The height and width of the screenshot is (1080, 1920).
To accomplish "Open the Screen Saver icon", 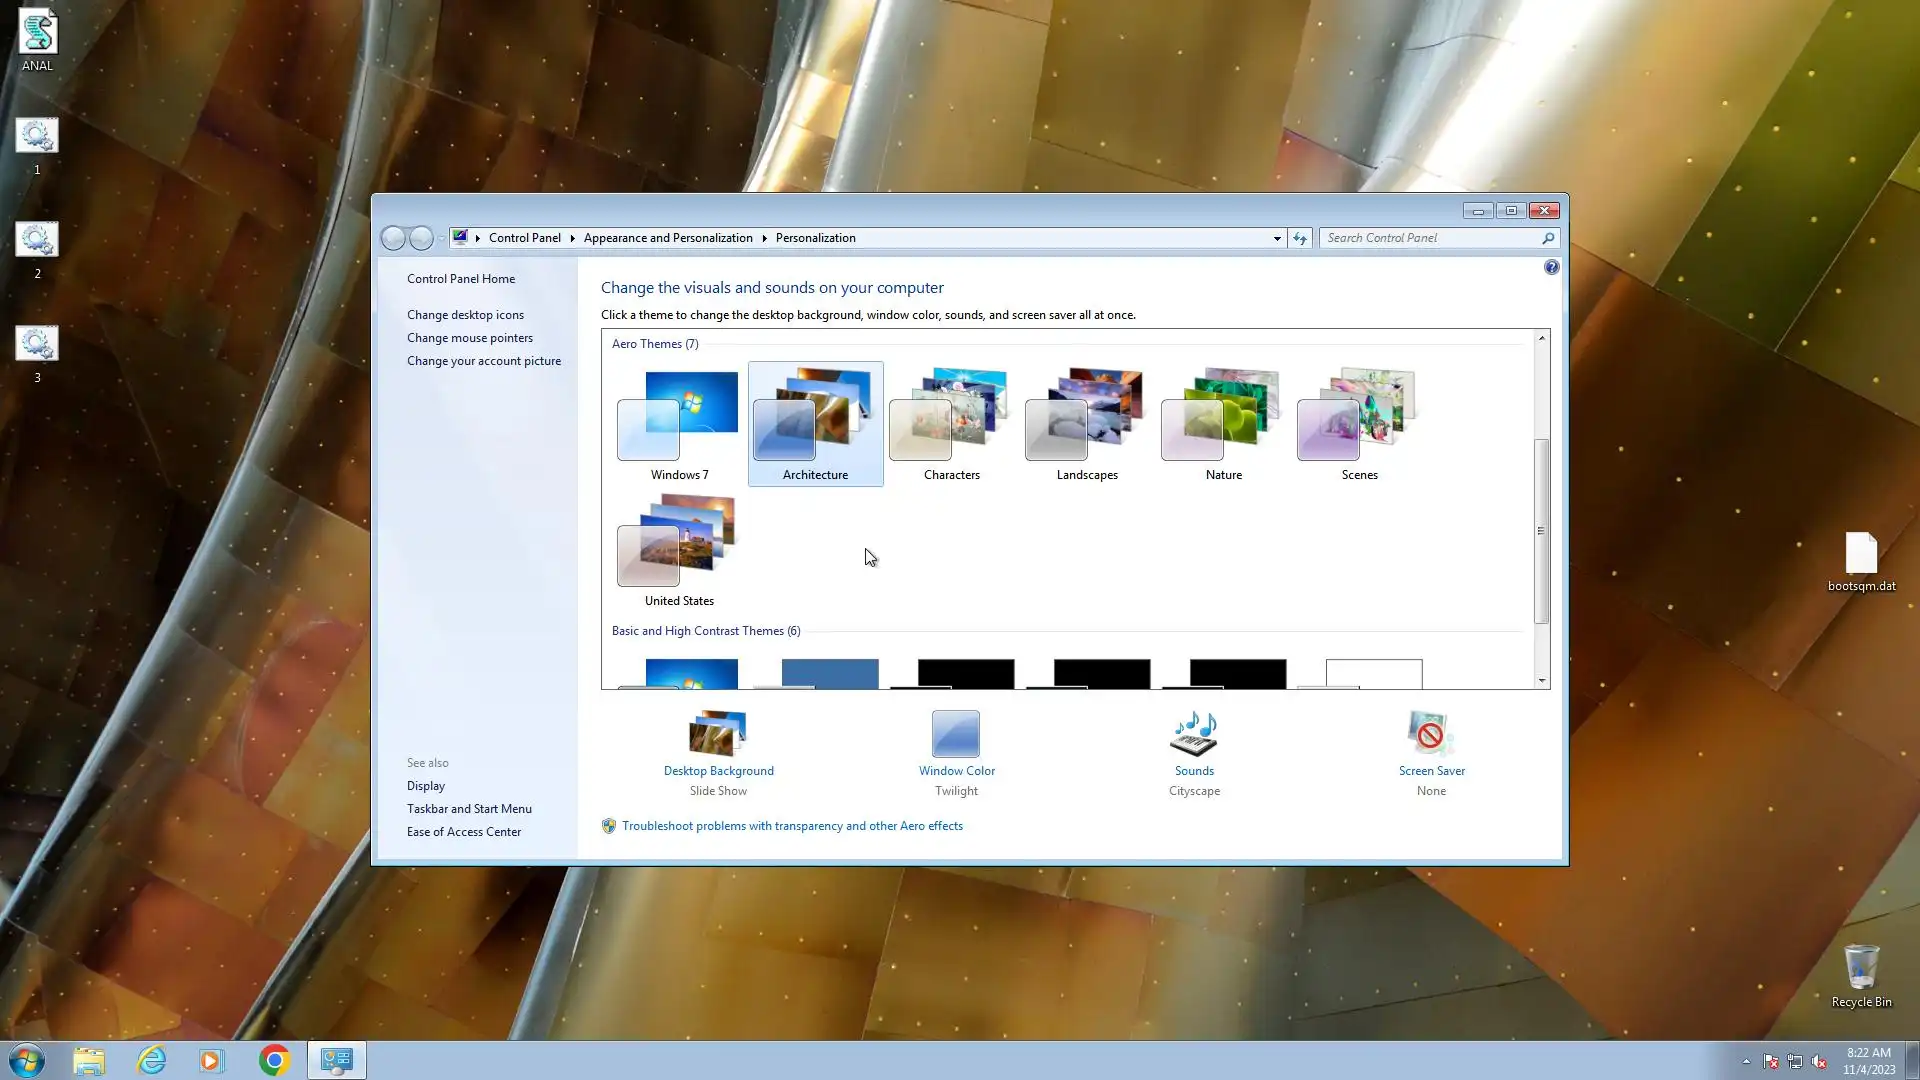I will pyautogui.click(x=1431, y=735).
